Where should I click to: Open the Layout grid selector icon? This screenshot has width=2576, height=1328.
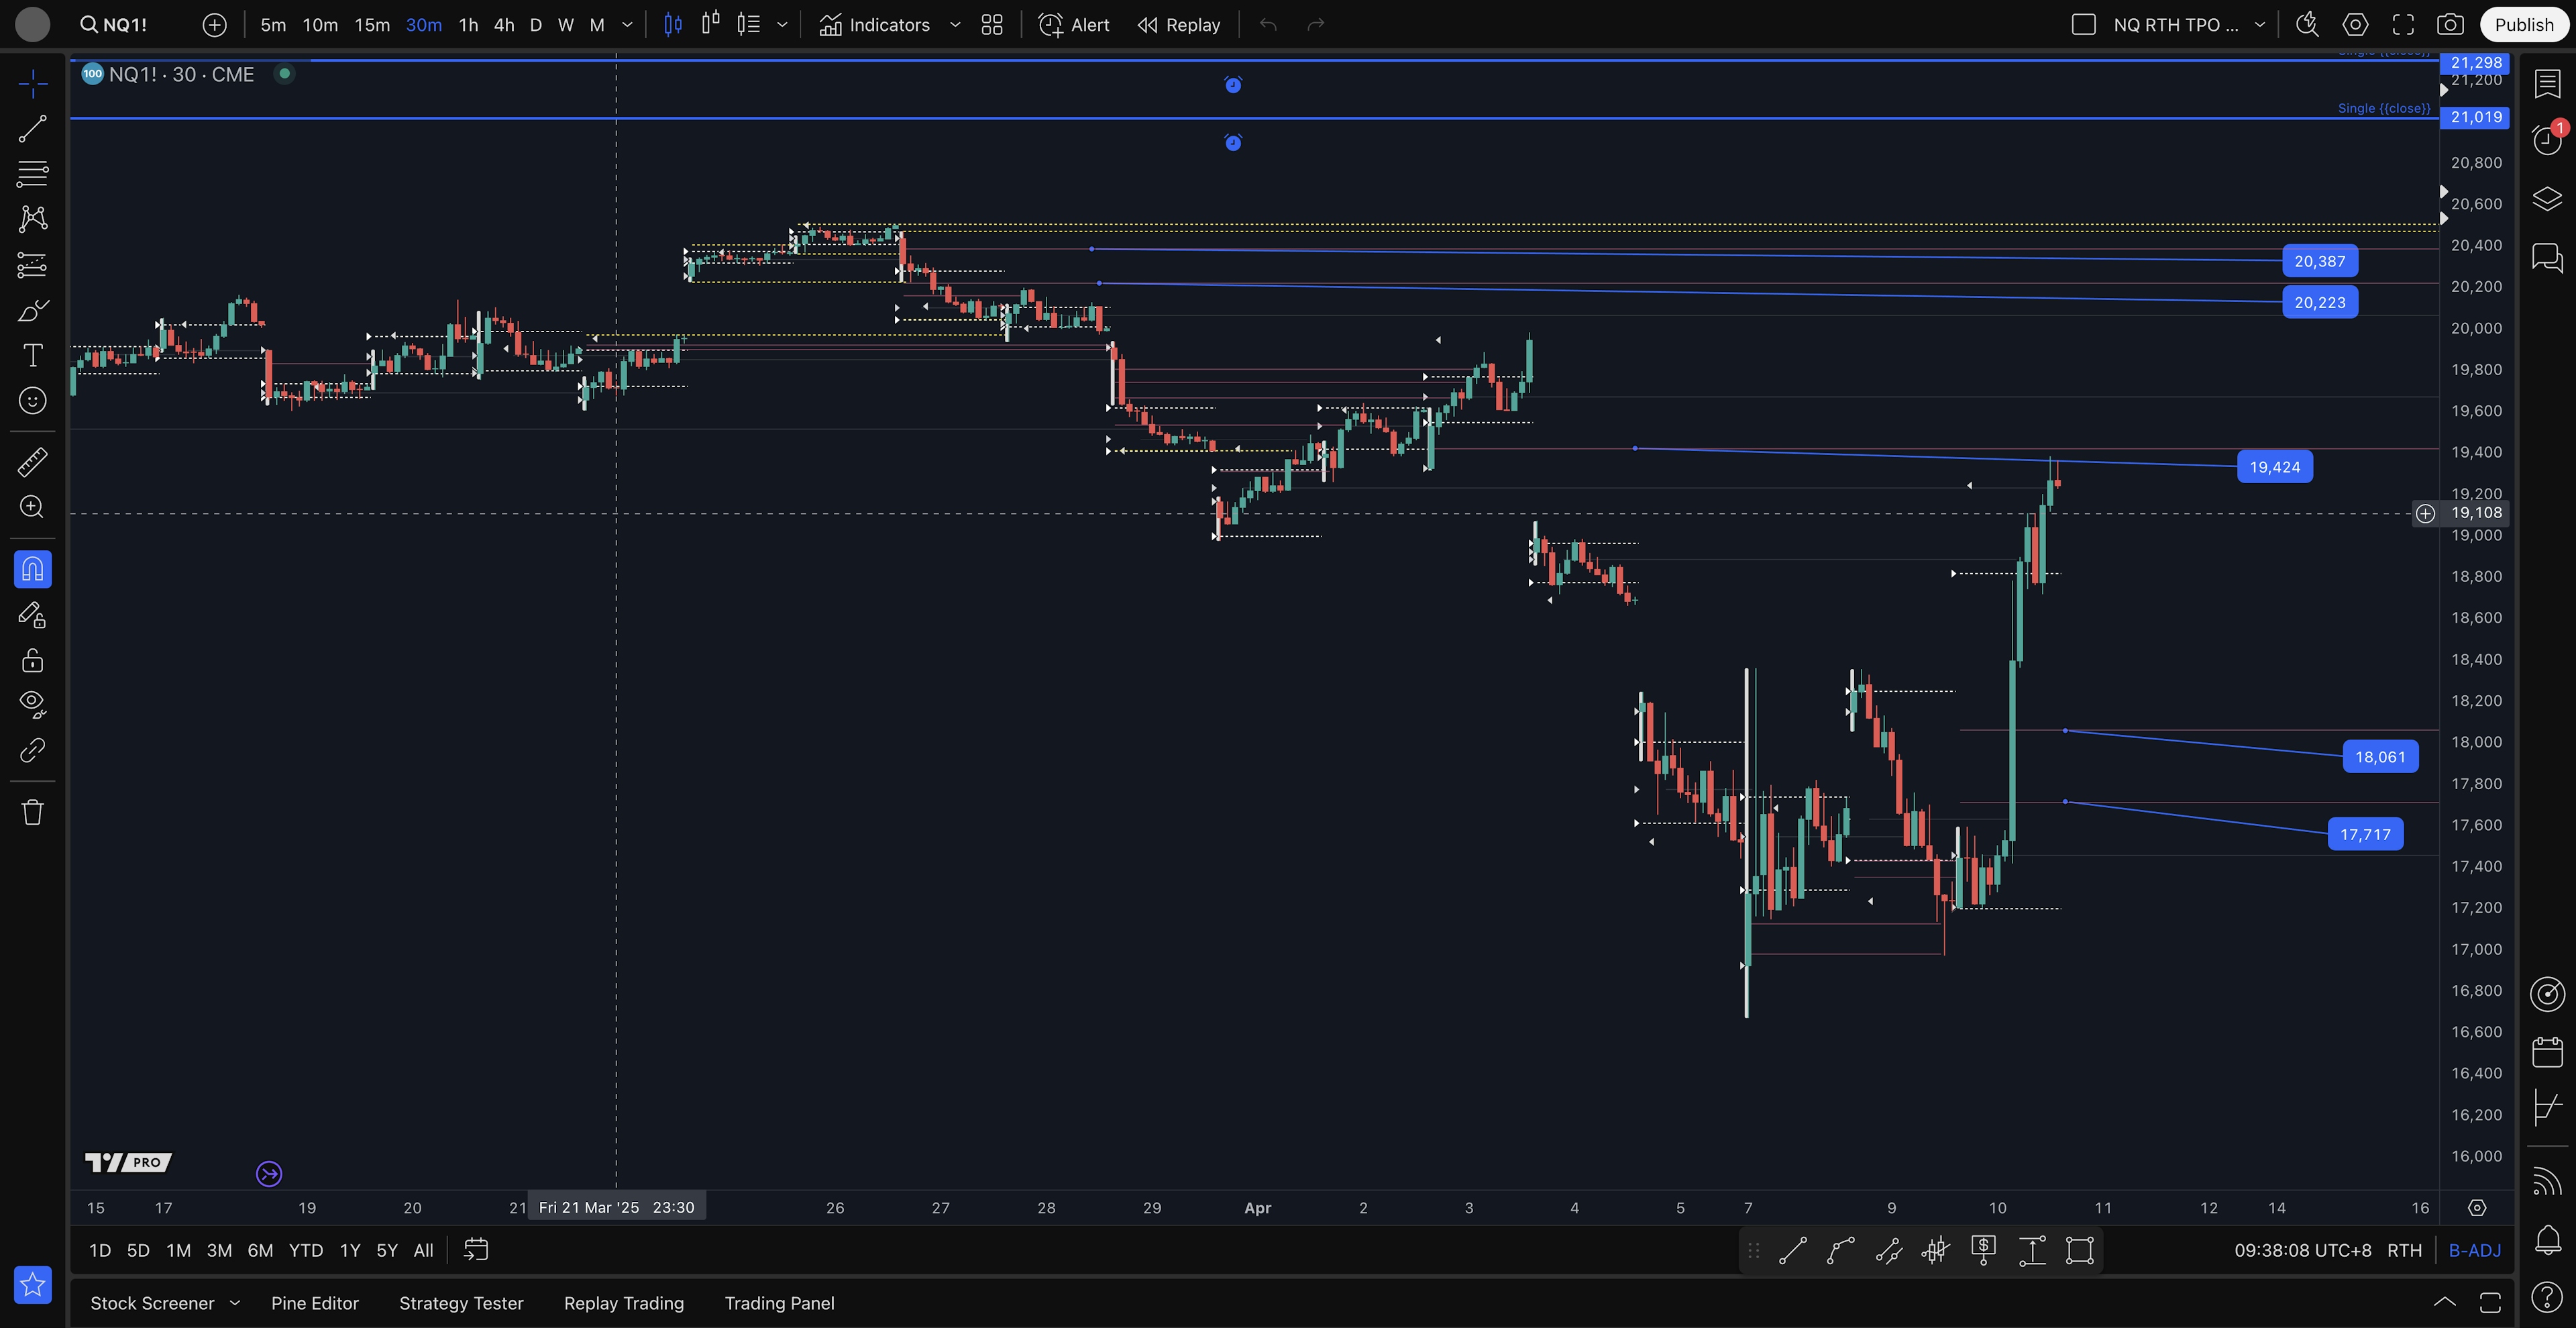(992, 25)
